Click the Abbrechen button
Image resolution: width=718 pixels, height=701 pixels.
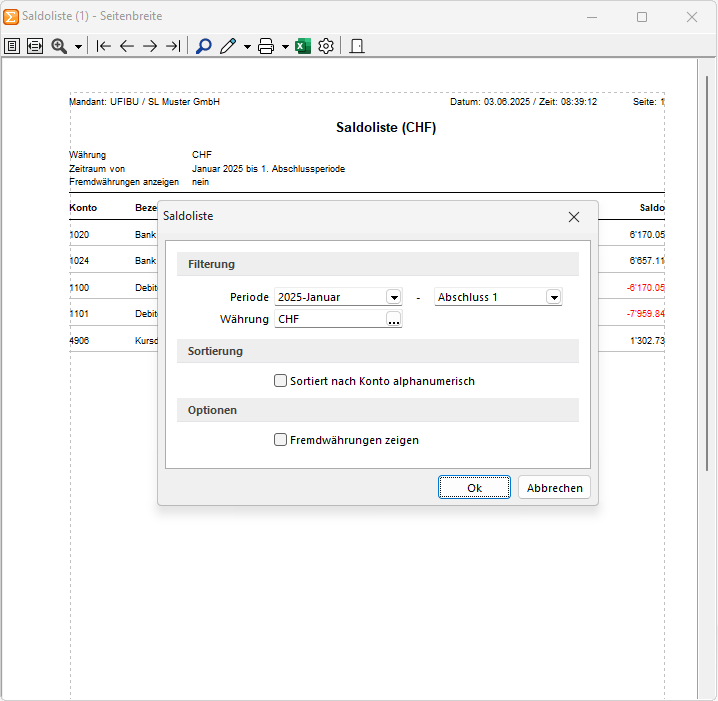(x=555, y=488)
